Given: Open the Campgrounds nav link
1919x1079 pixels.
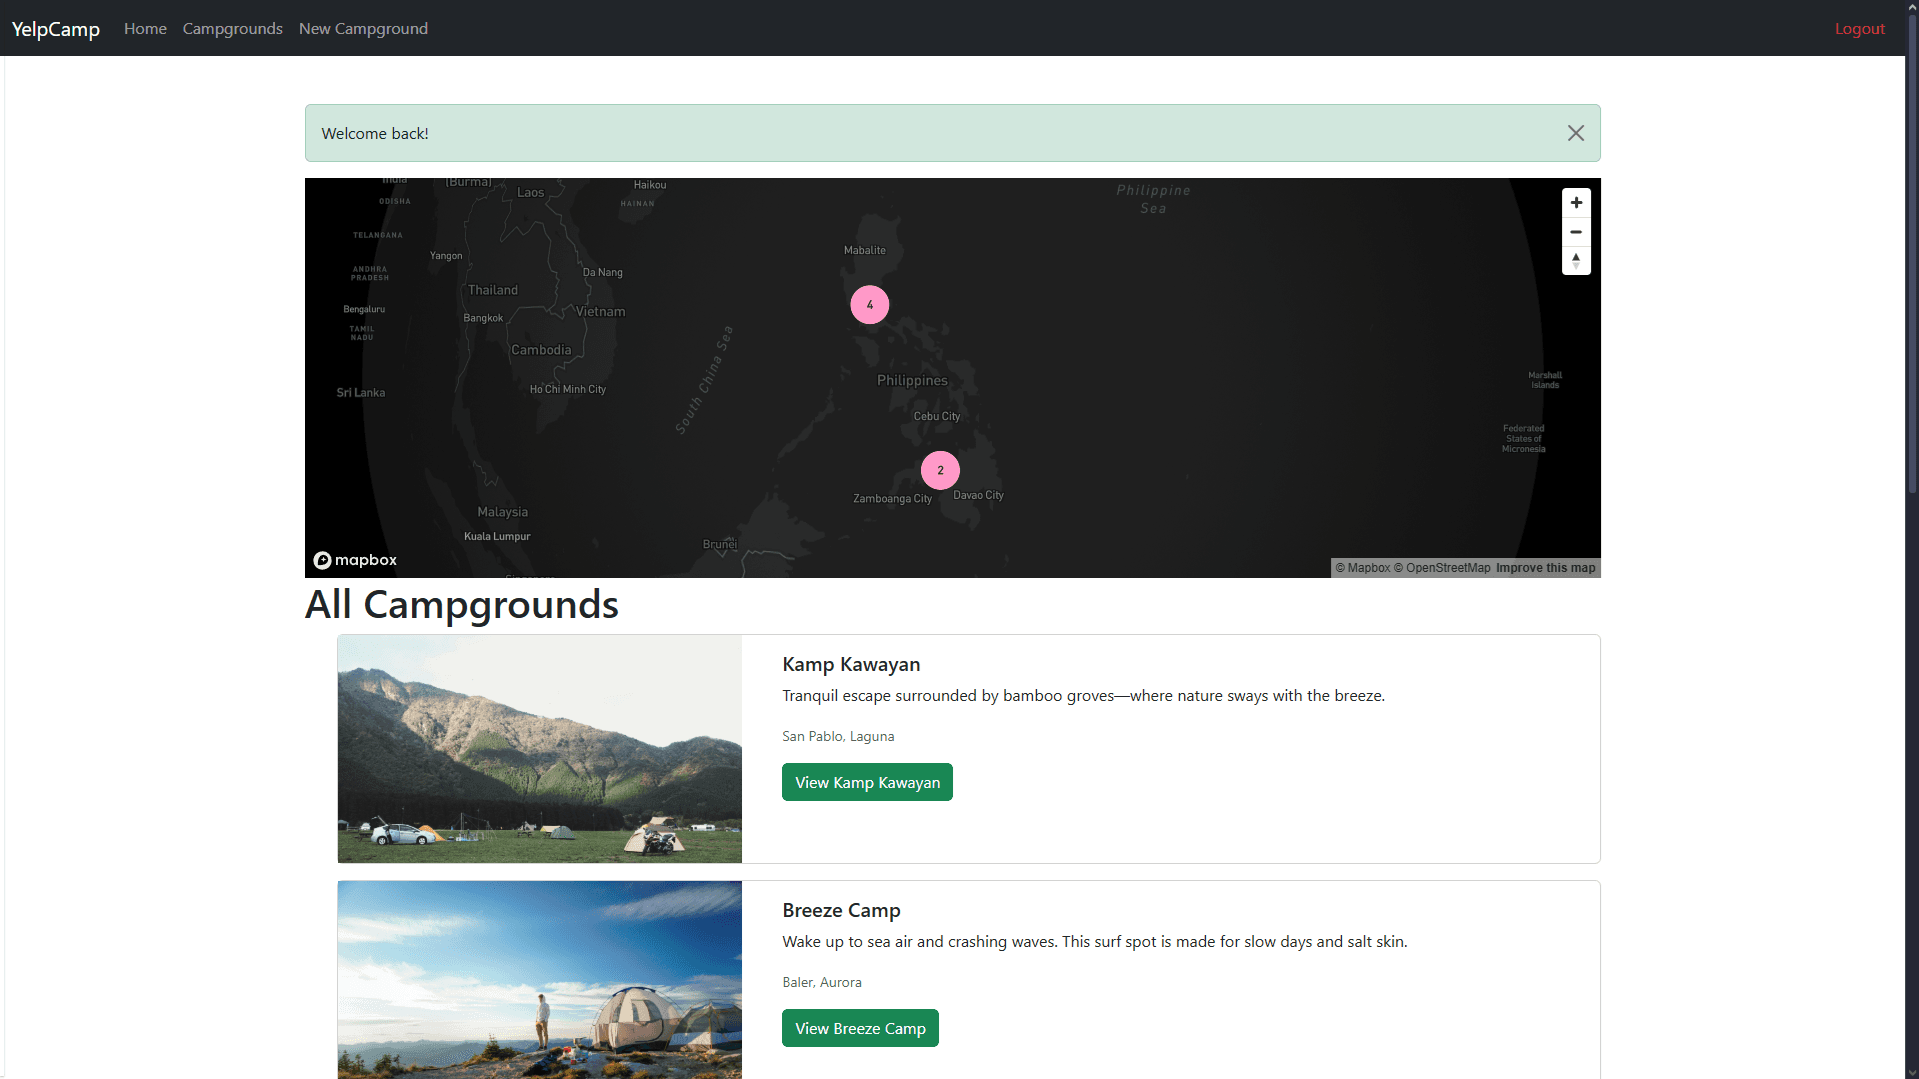Looking at the screenshot, I should [x=232, y=29].
